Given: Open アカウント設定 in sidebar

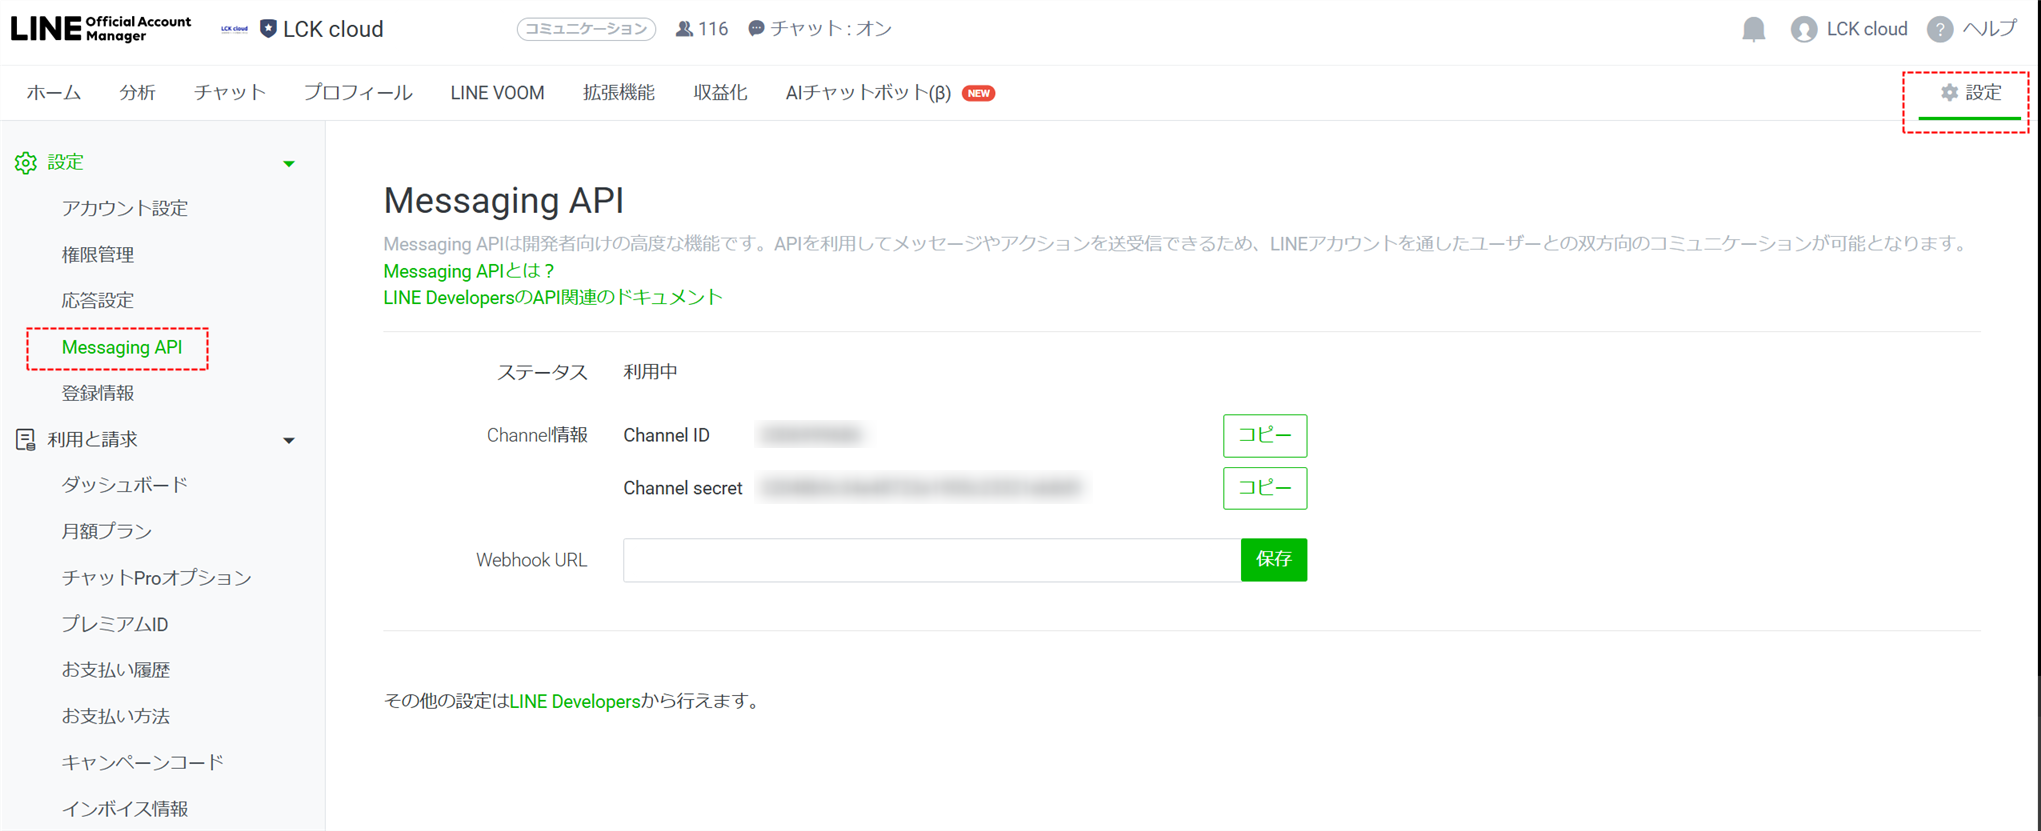Looking at the screenshot, I should pyautogui.click(x=125, y=208).
